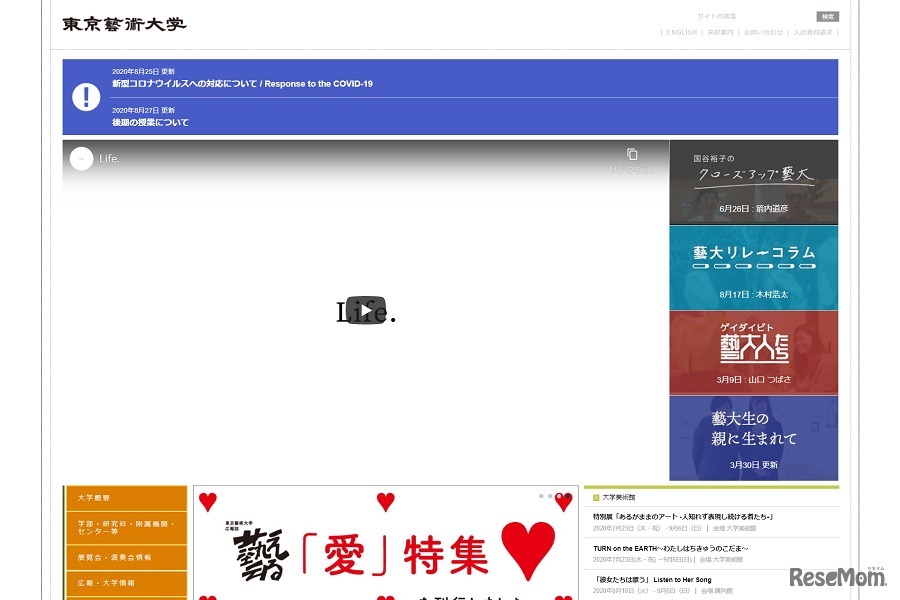
Task: Open 「彼女たちは歌う」Listen to Her Song entry
Action: coord(652,580)
